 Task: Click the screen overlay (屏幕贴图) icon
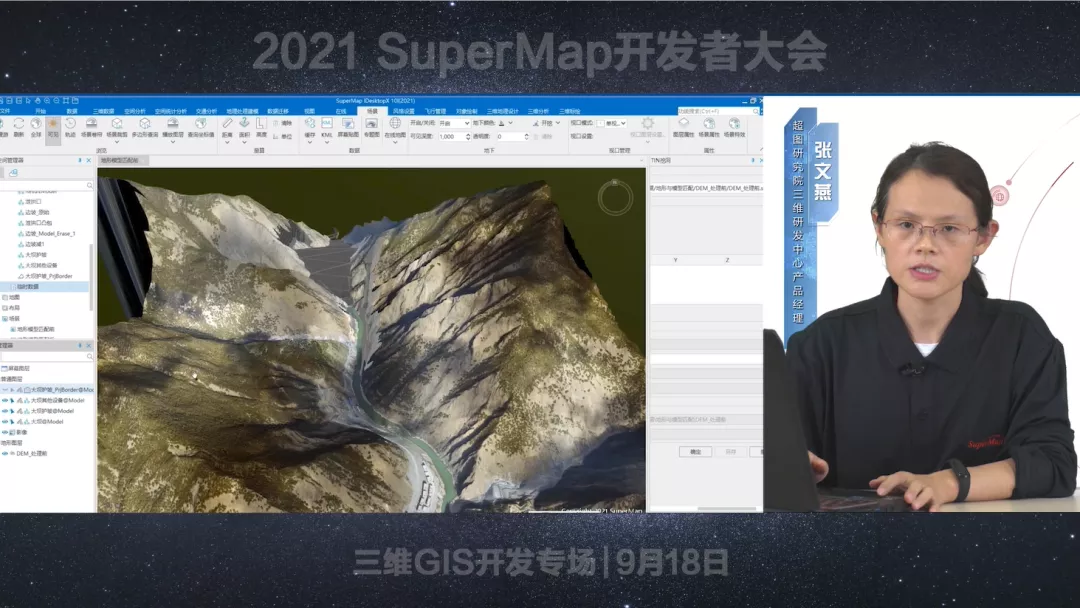pos(348,123)
